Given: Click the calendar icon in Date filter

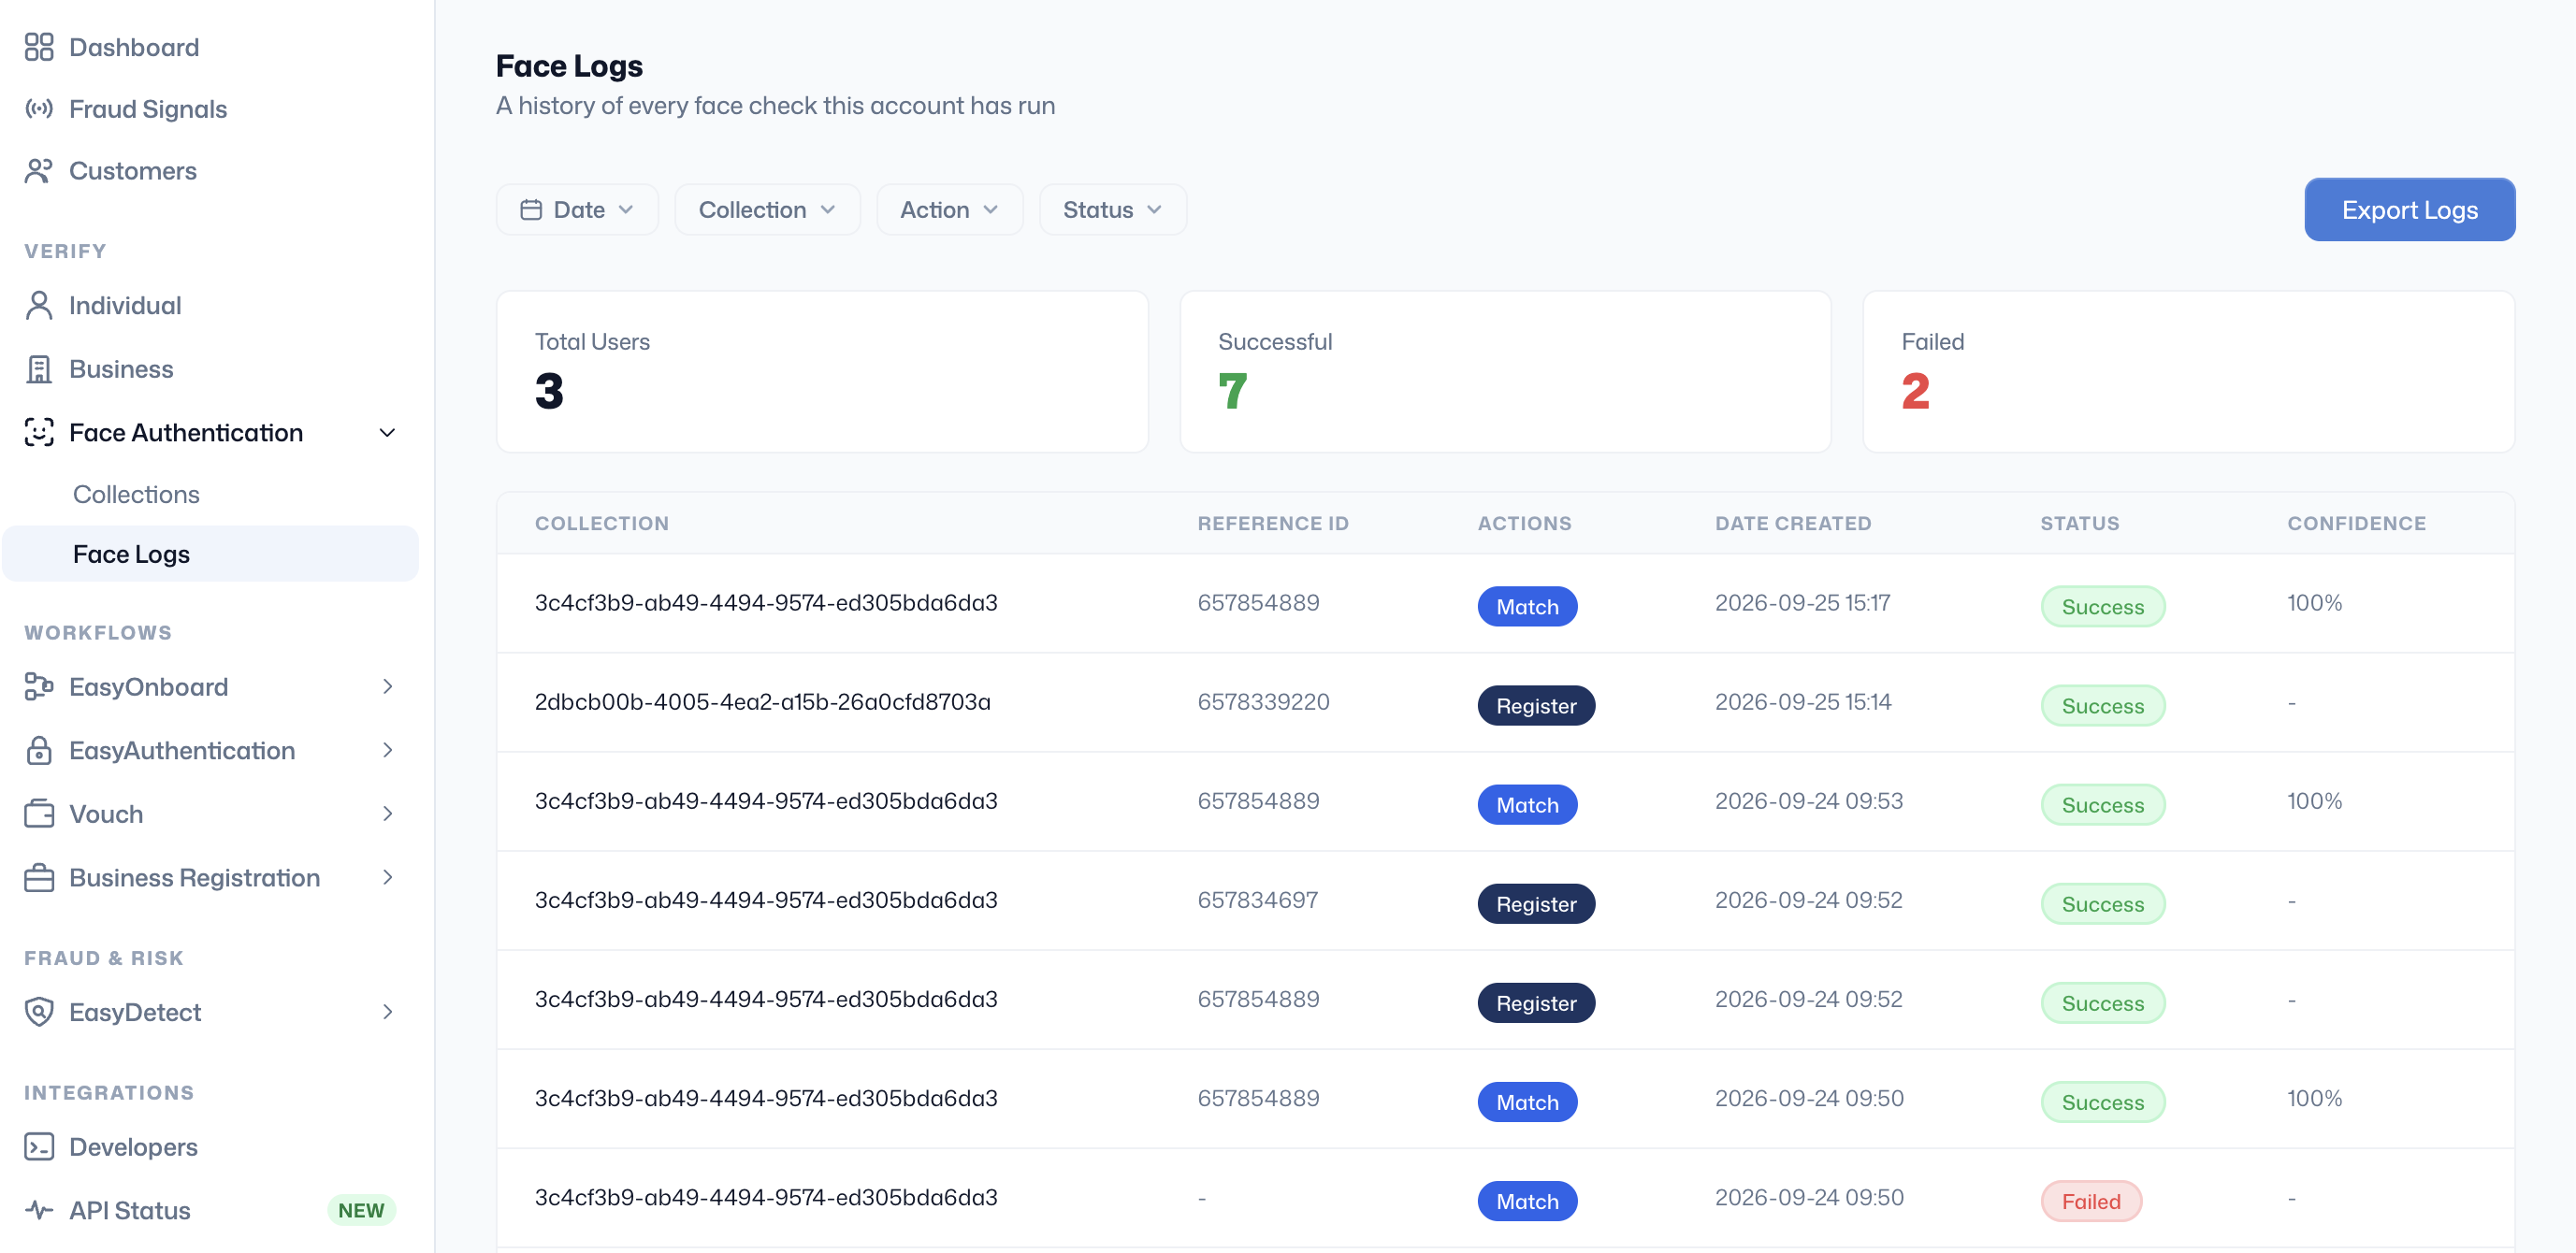Looking at the screenshot, I should pos(531,209).
